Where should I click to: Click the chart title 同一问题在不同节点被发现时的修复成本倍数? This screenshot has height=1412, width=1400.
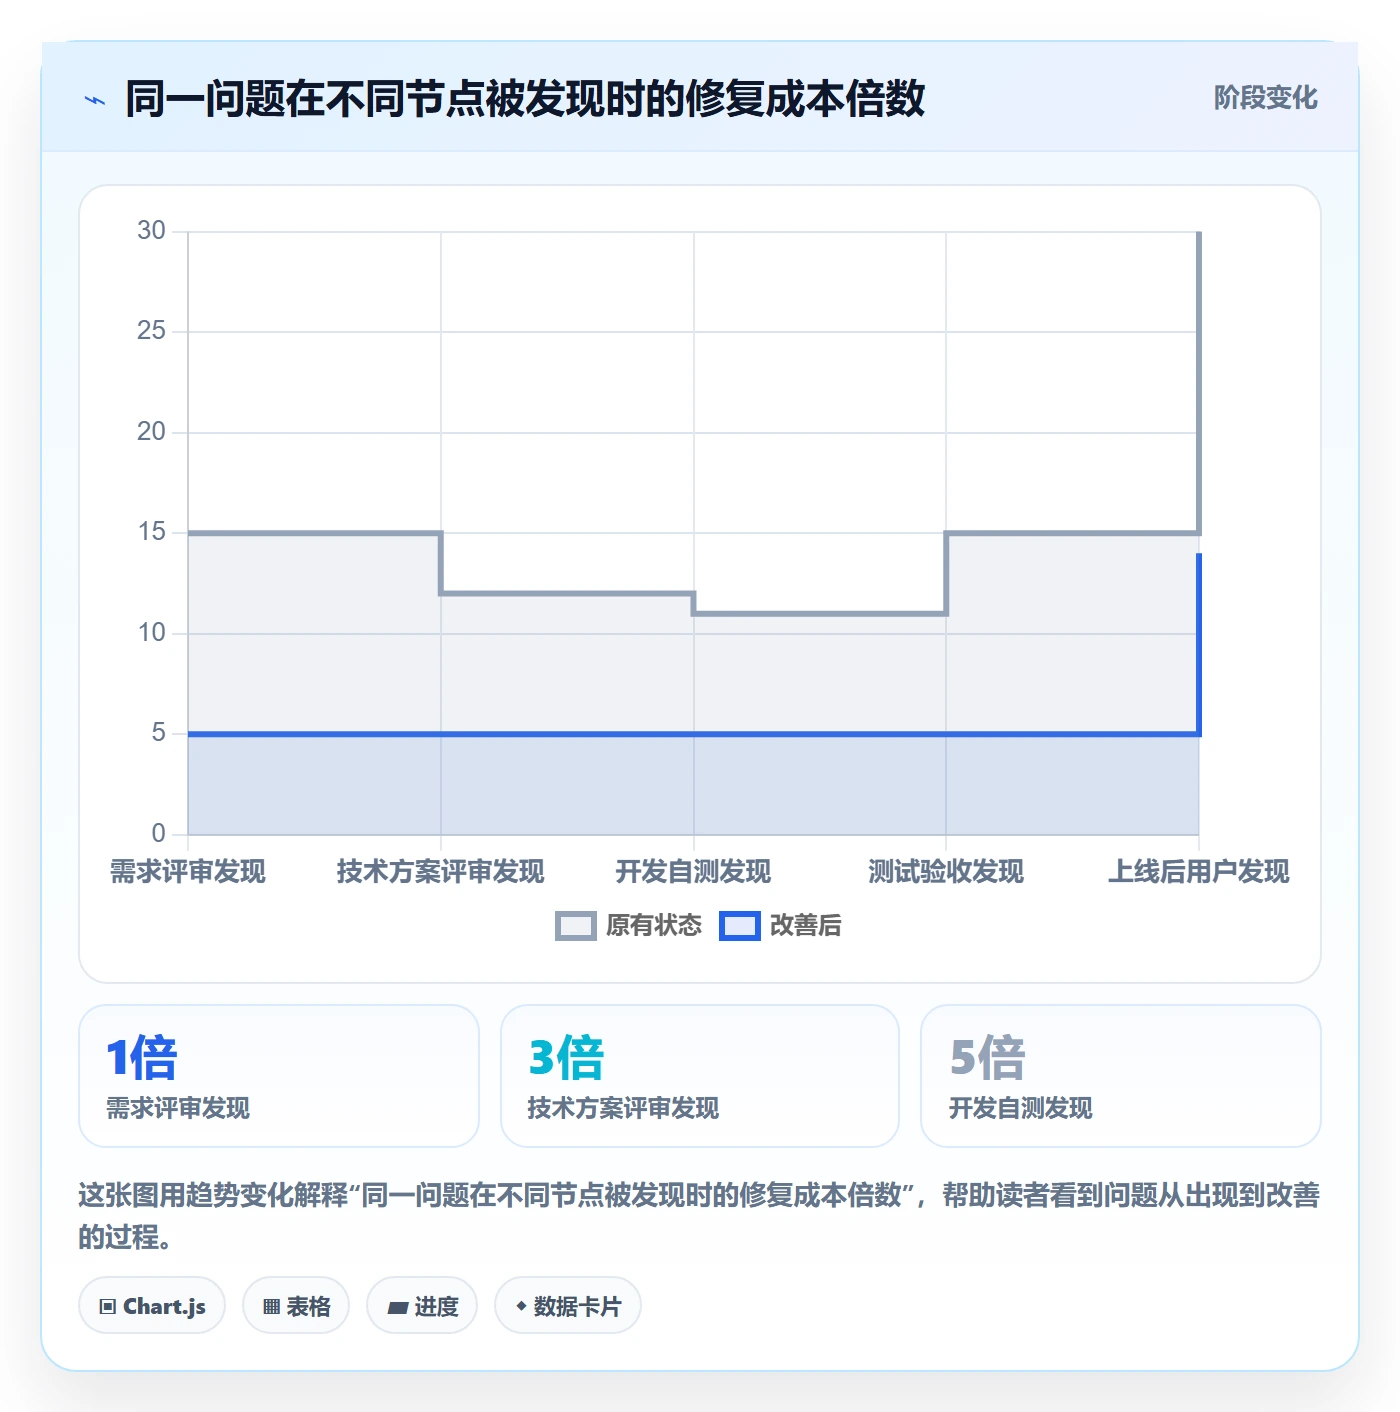[525, 99]
